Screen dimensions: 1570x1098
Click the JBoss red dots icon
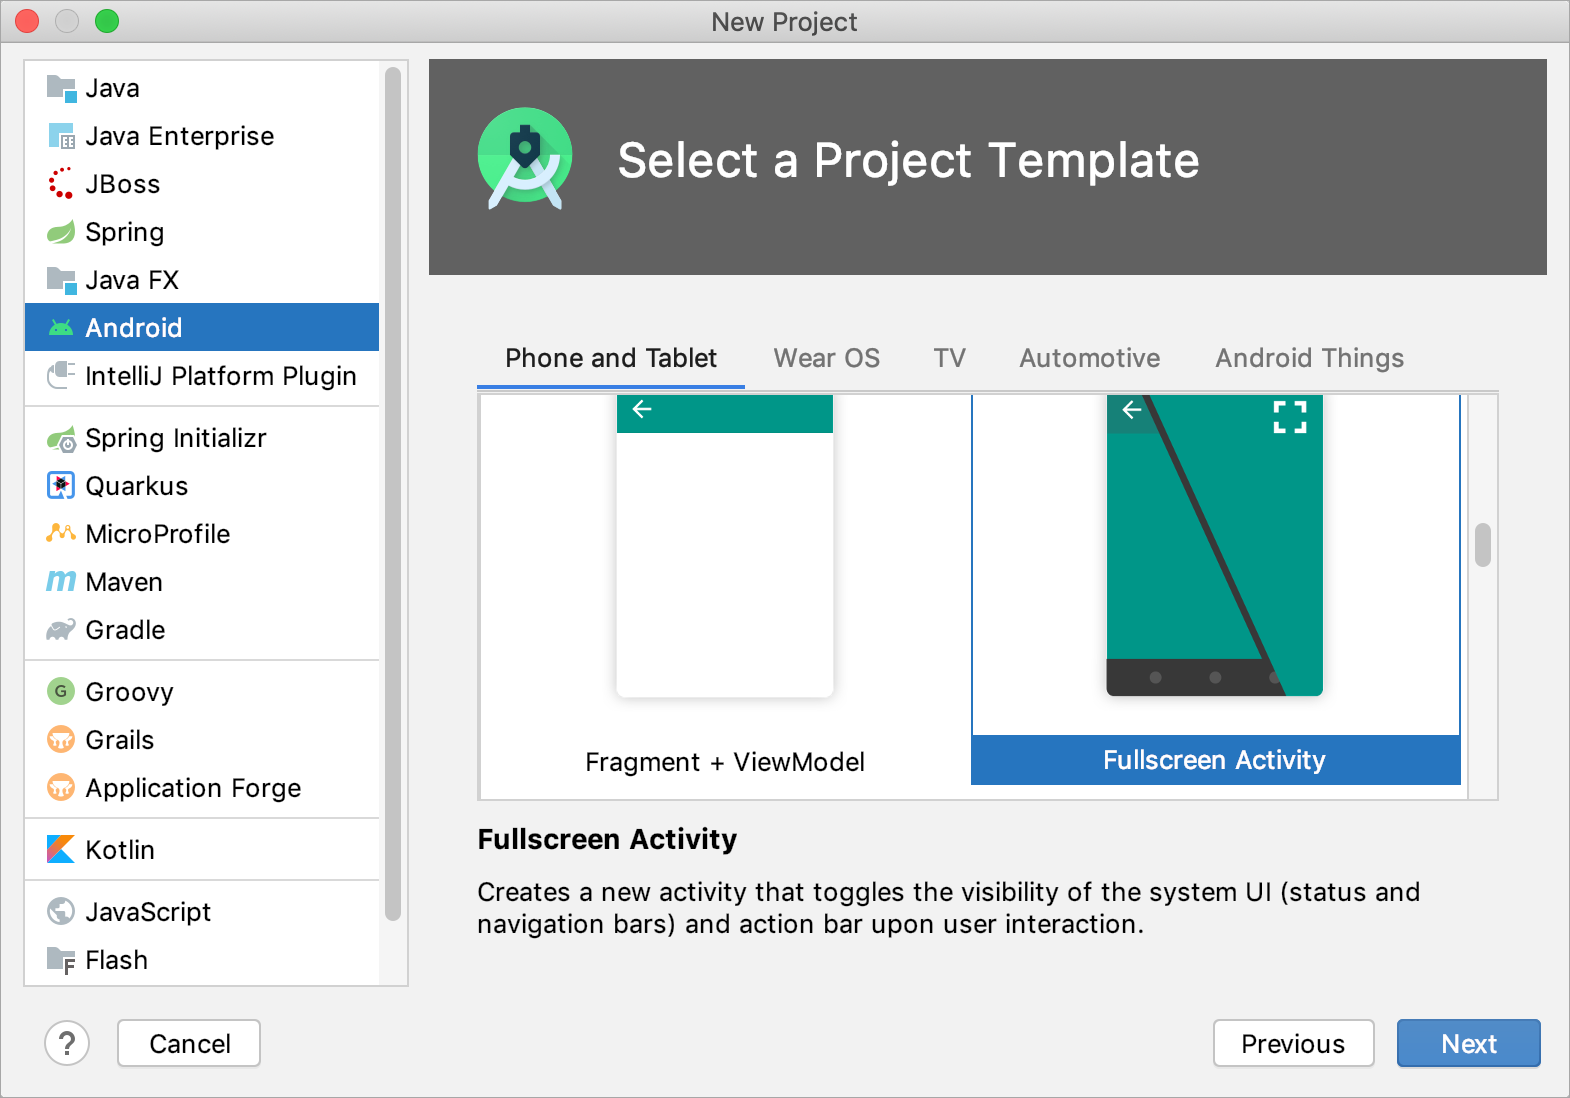coord(61,184)
